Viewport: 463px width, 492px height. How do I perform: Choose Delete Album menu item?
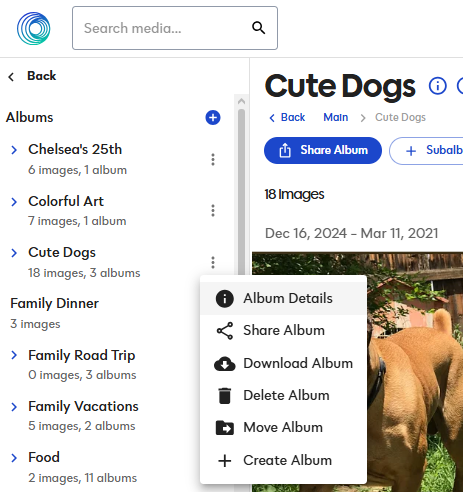point(283,396)
